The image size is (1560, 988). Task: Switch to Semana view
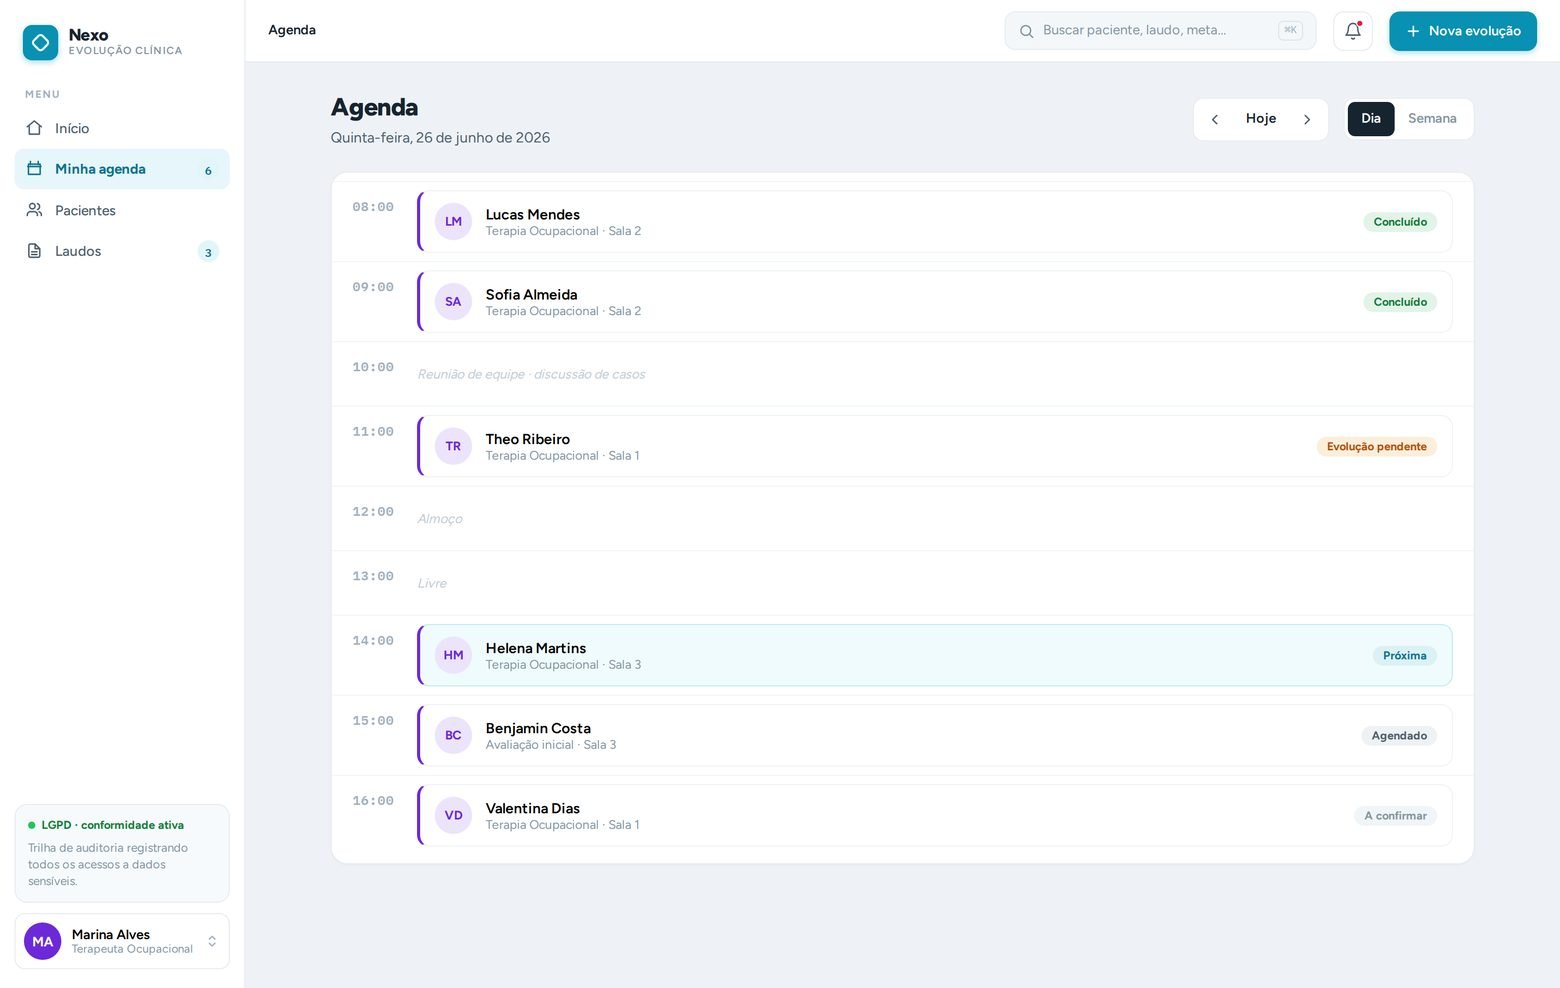(x=1432, y=119)
